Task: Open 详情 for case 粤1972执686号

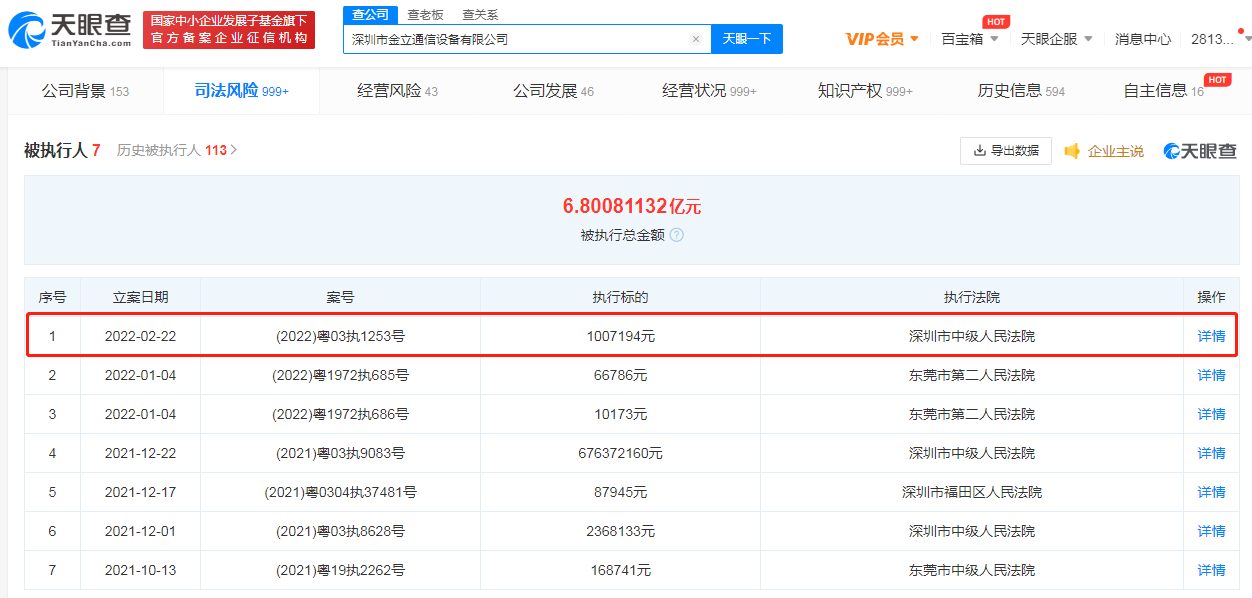Action: click(1211, 414)
